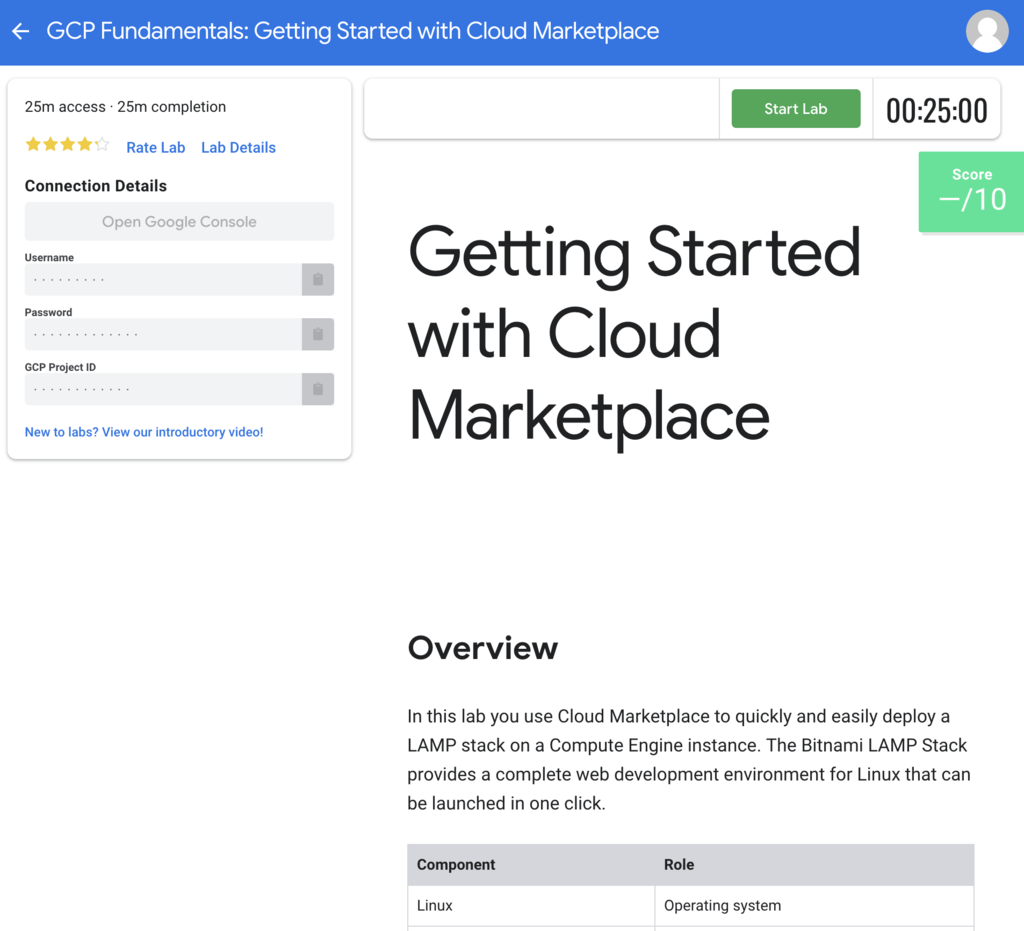Image resolution: width=1024 pixels, height=931 pixels.
Task: Click the 00:25:00 timer display
Action: pyautogui.click(x=936, y=110)
